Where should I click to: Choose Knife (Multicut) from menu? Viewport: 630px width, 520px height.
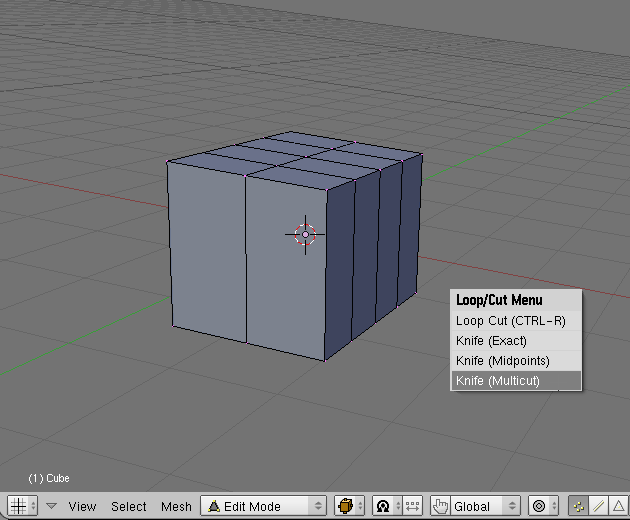pos(516,381)
